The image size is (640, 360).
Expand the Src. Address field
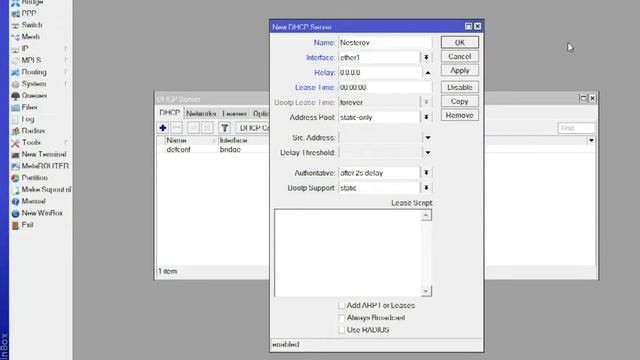click(427, 138)
